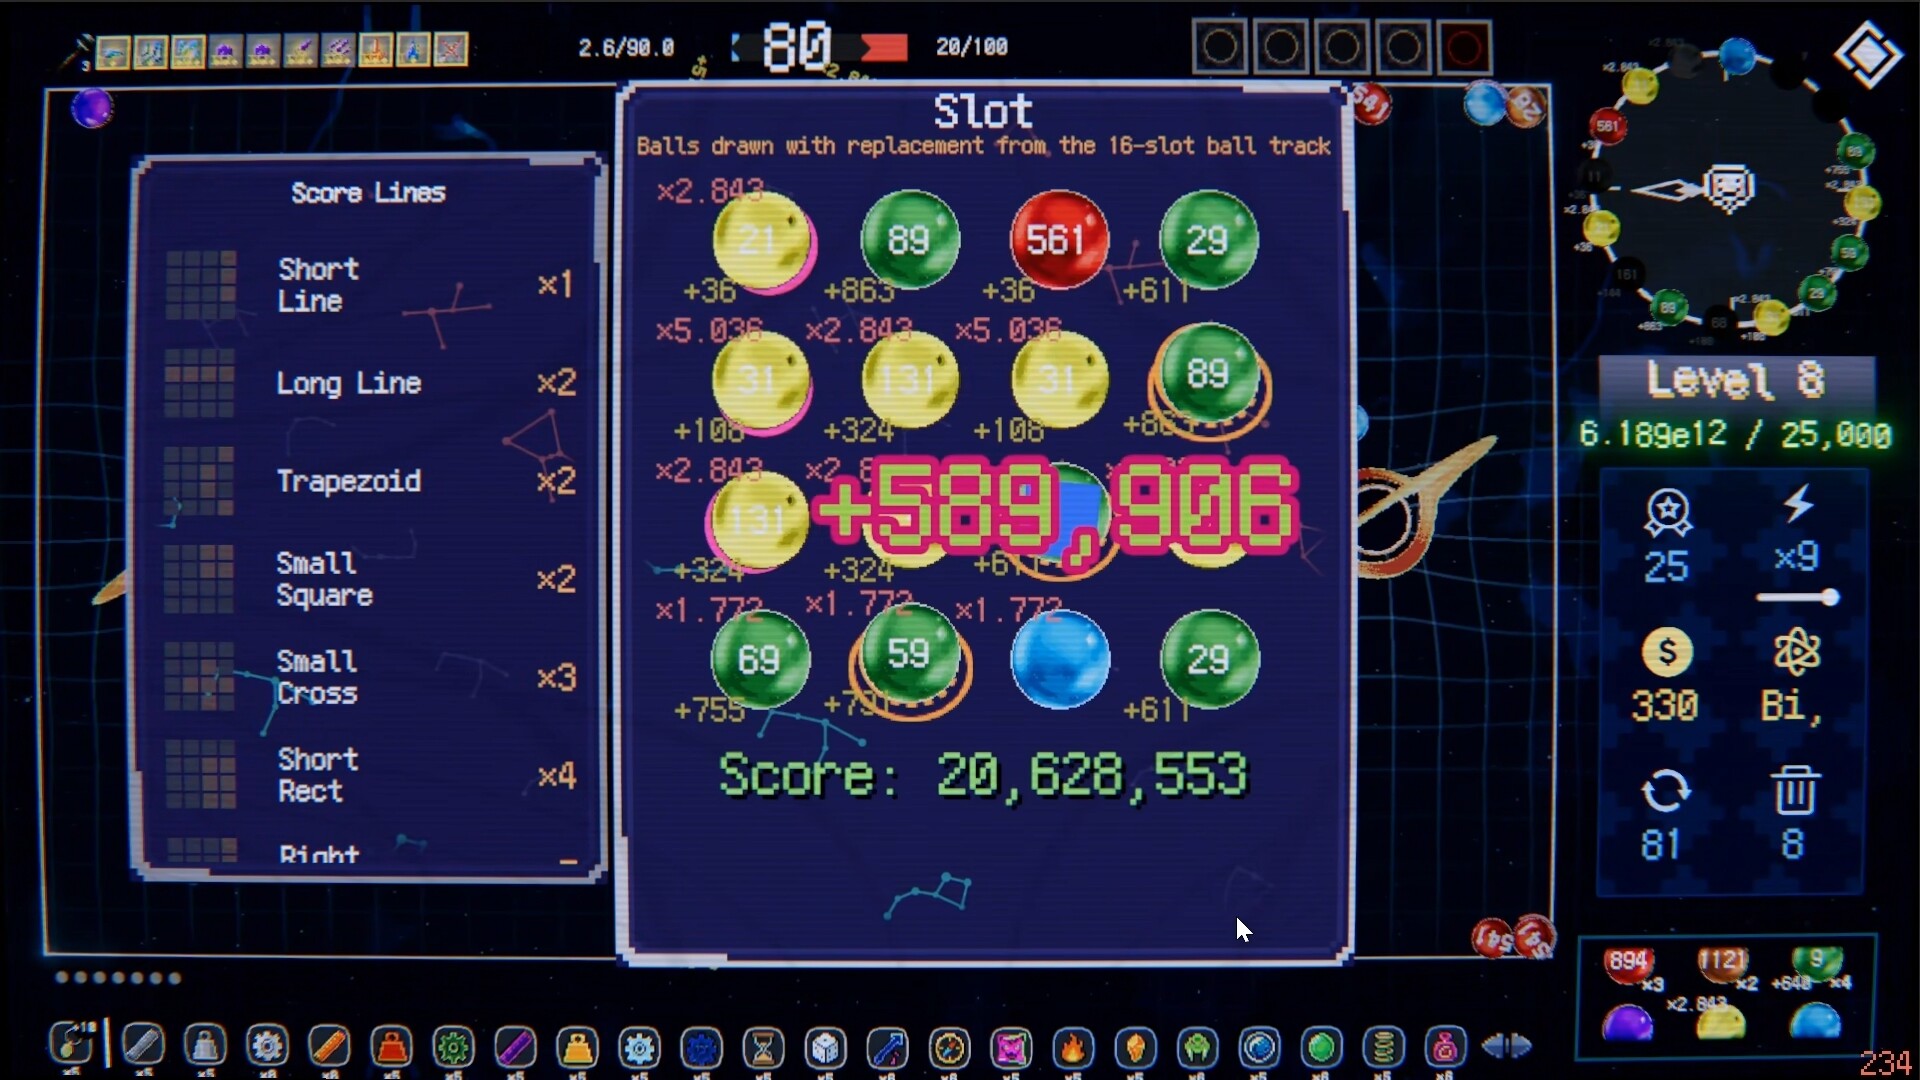Open the diamond menu icon at top right

[x=1867, y=56]
